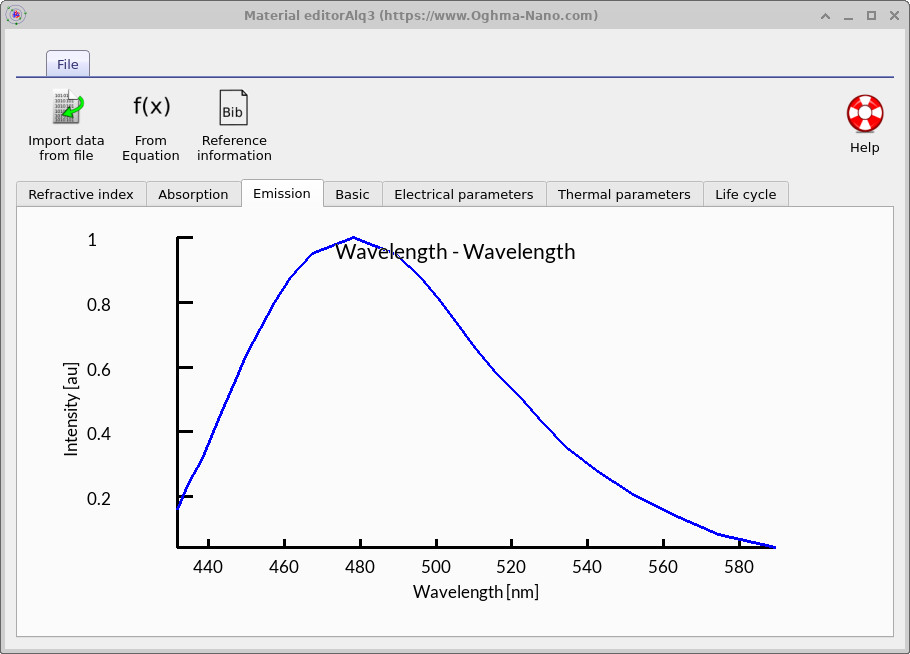Open Help using the lifebuoy icon

863,113
